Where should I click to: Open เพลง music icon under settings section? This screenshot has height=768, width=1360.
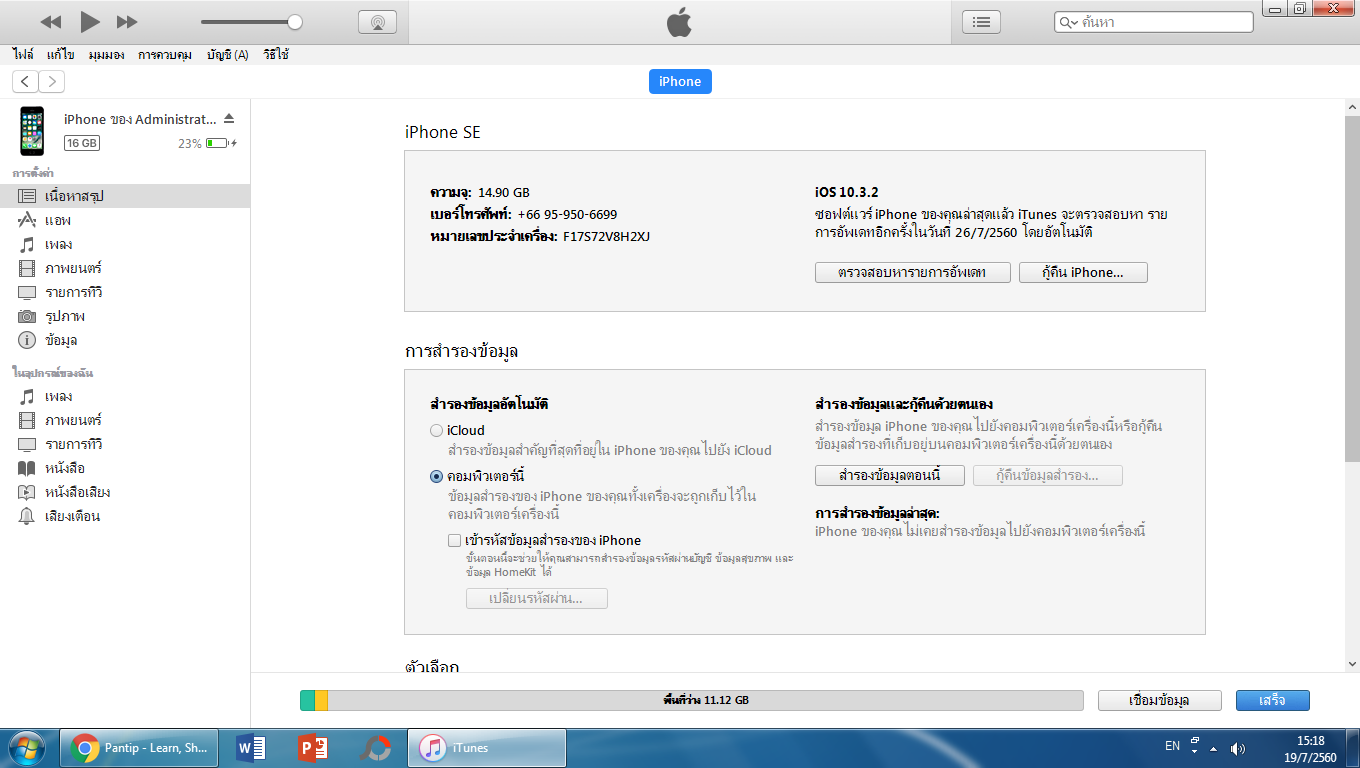[x=27, y=244]
